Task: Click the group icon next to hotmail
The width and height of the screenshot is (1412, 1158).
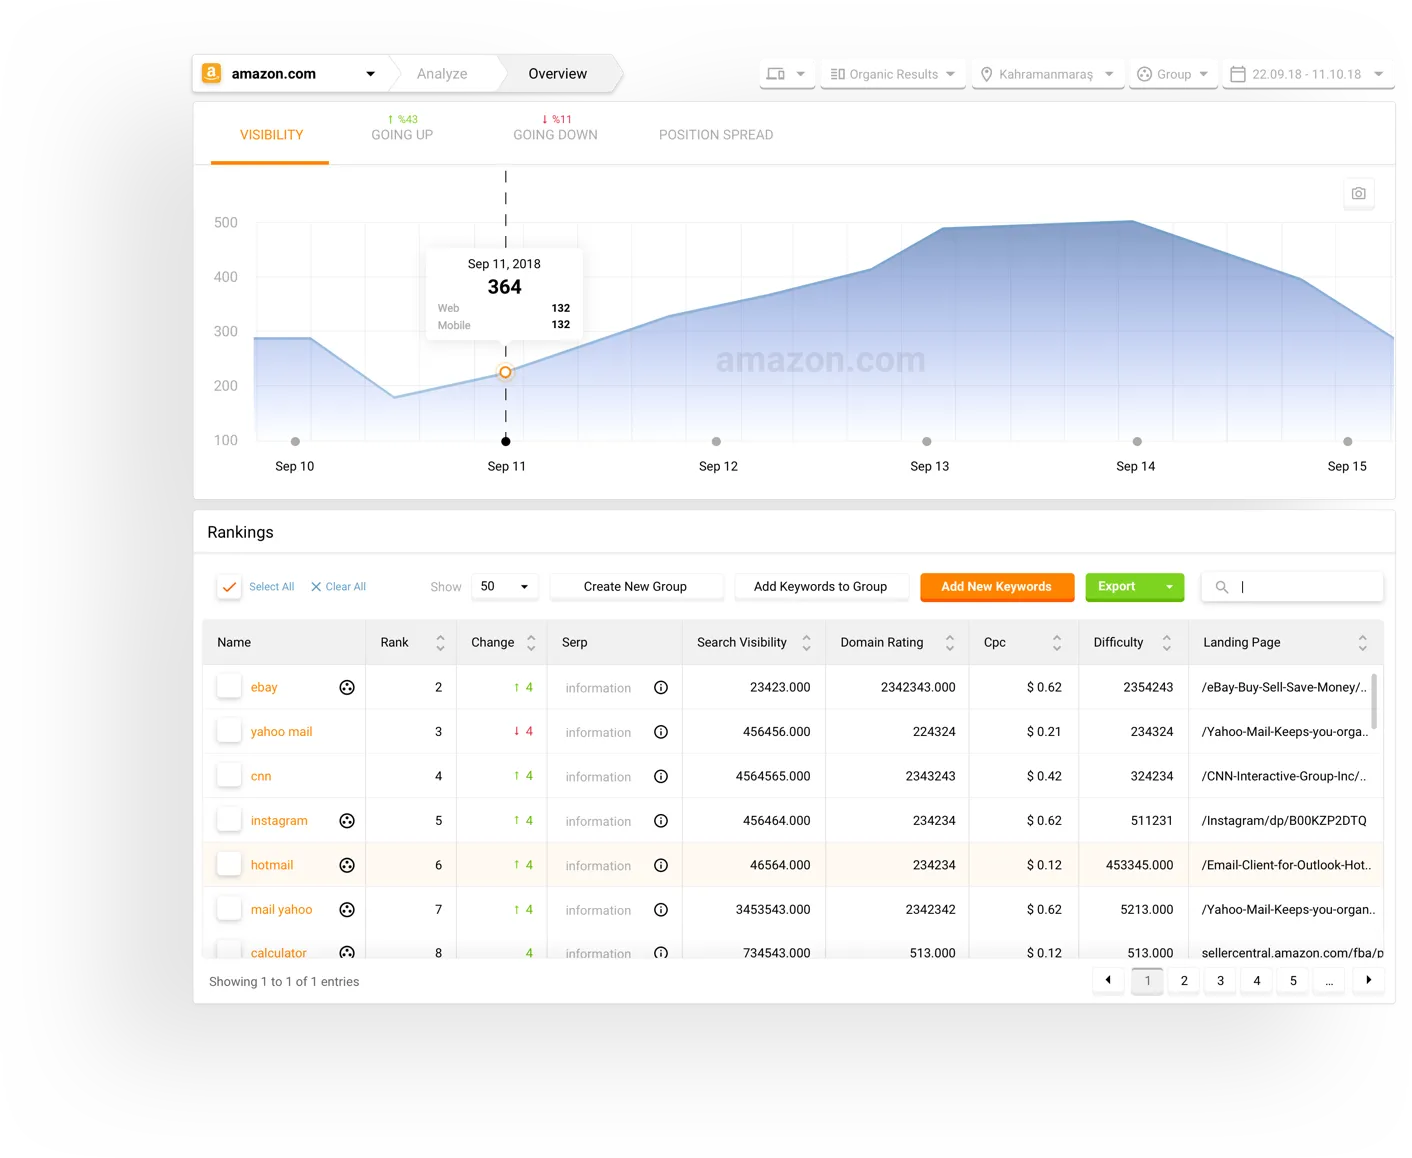Action: [x=347, y=865]
